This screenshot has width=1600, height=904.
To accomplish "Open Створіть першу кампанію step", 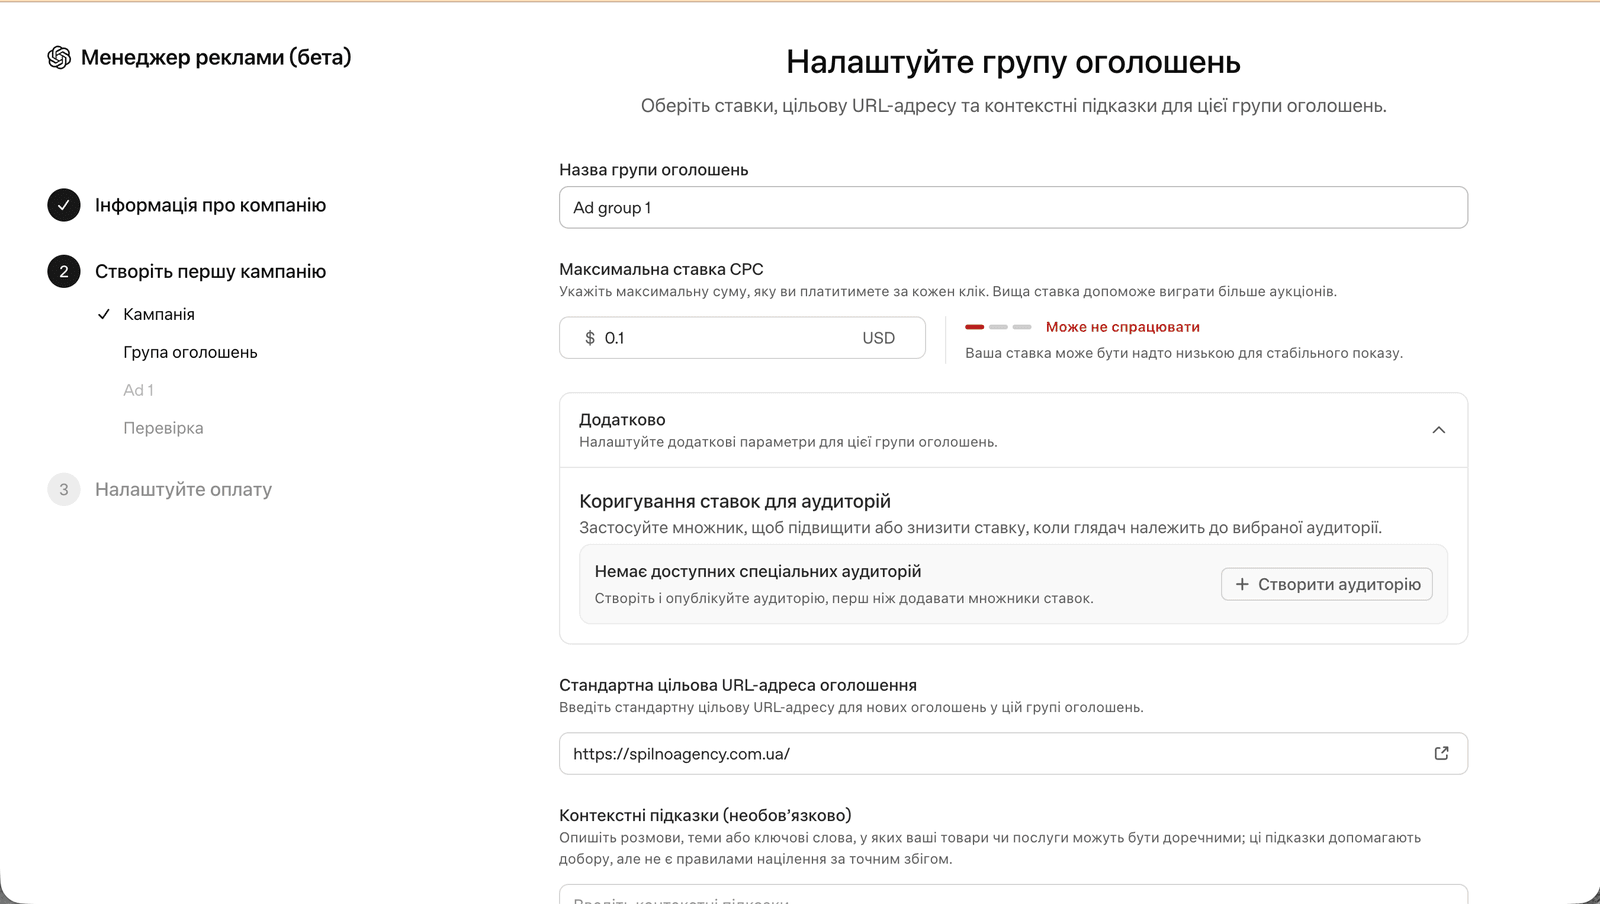I will 210,271.
